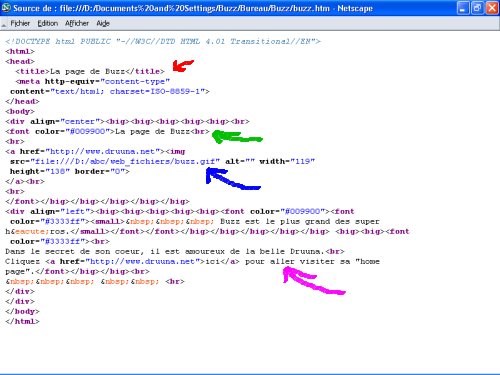This screenshot has width=500, height=375.
Task: Close the Netscape source window
Action: point(492,8)
